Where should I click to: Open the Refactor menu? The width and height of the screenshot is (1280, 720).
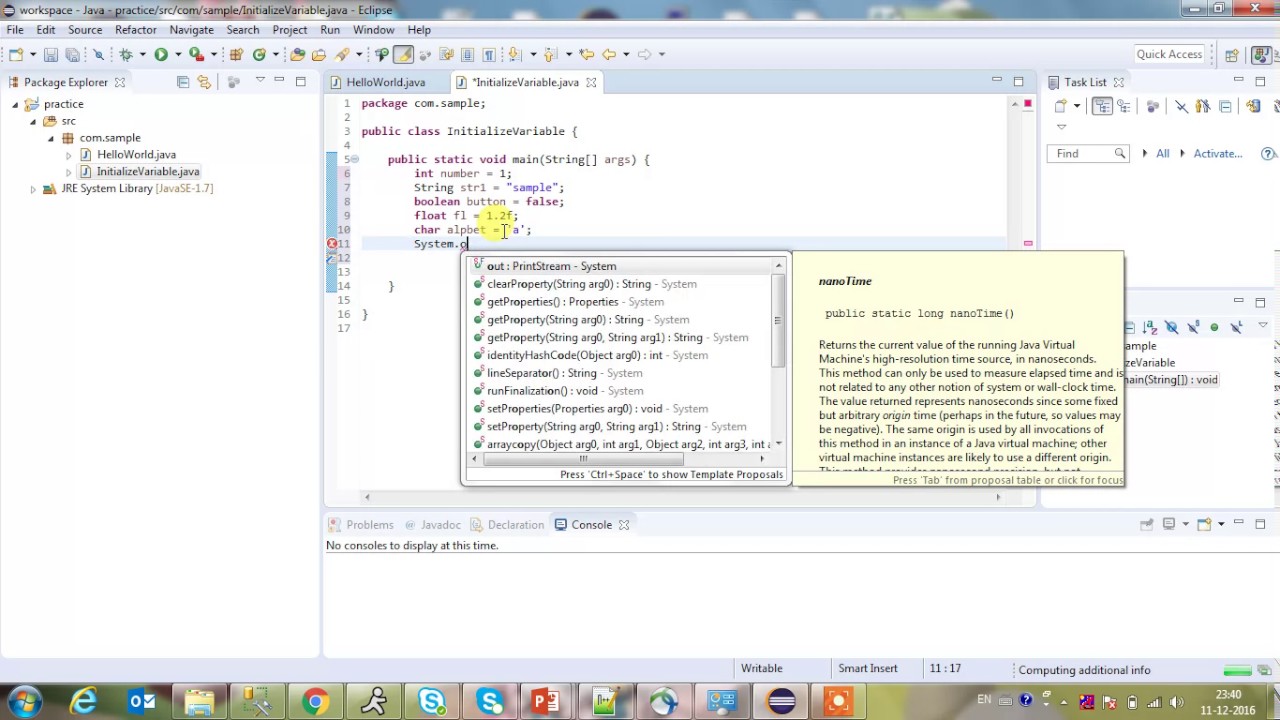(x=135, y=30)
